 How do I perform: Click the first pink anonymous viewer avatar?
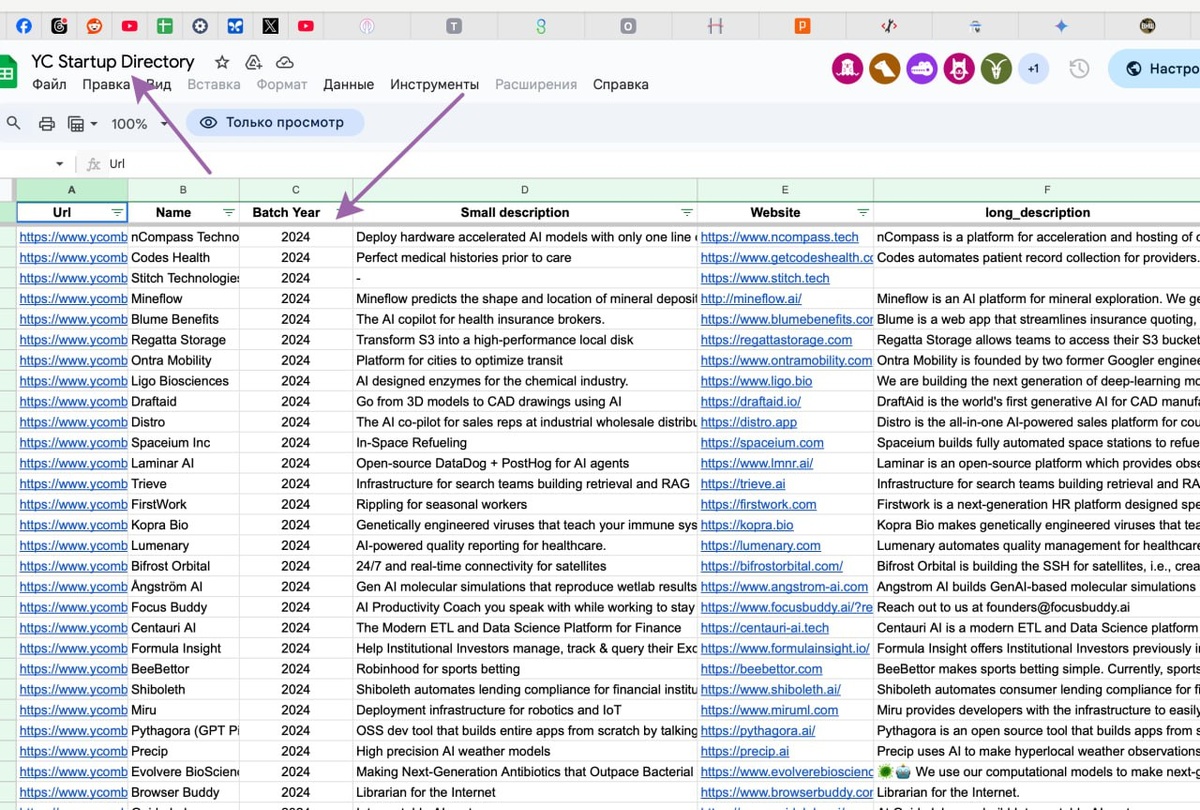[847, 69]
